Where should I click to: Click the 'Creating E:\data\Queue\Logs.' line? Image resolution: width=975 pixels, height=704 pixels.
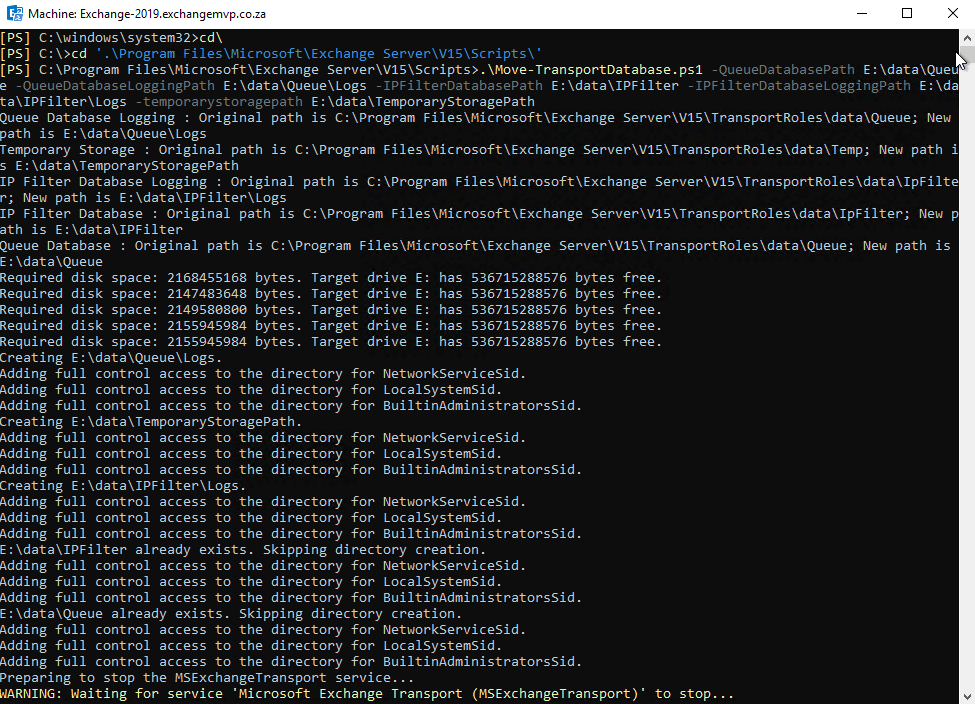point(111,358)
